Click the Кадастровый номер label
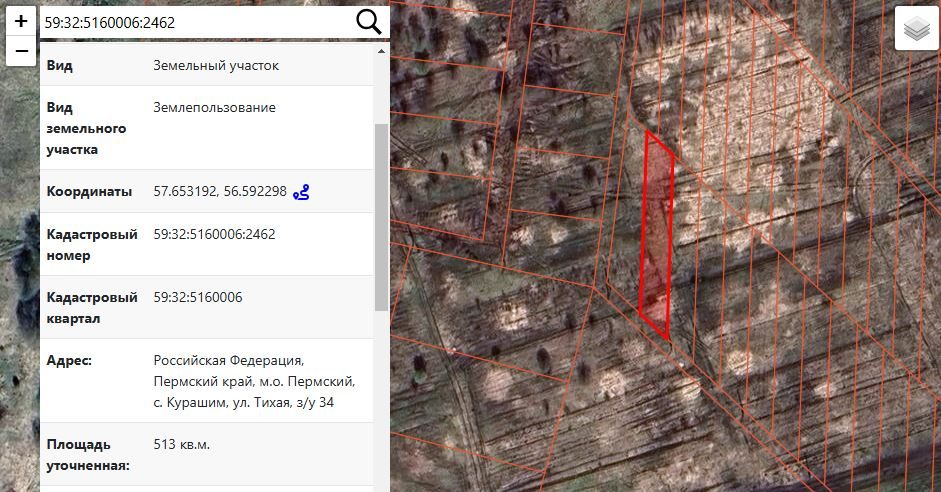The image size is (941, 492). (92, 245)
